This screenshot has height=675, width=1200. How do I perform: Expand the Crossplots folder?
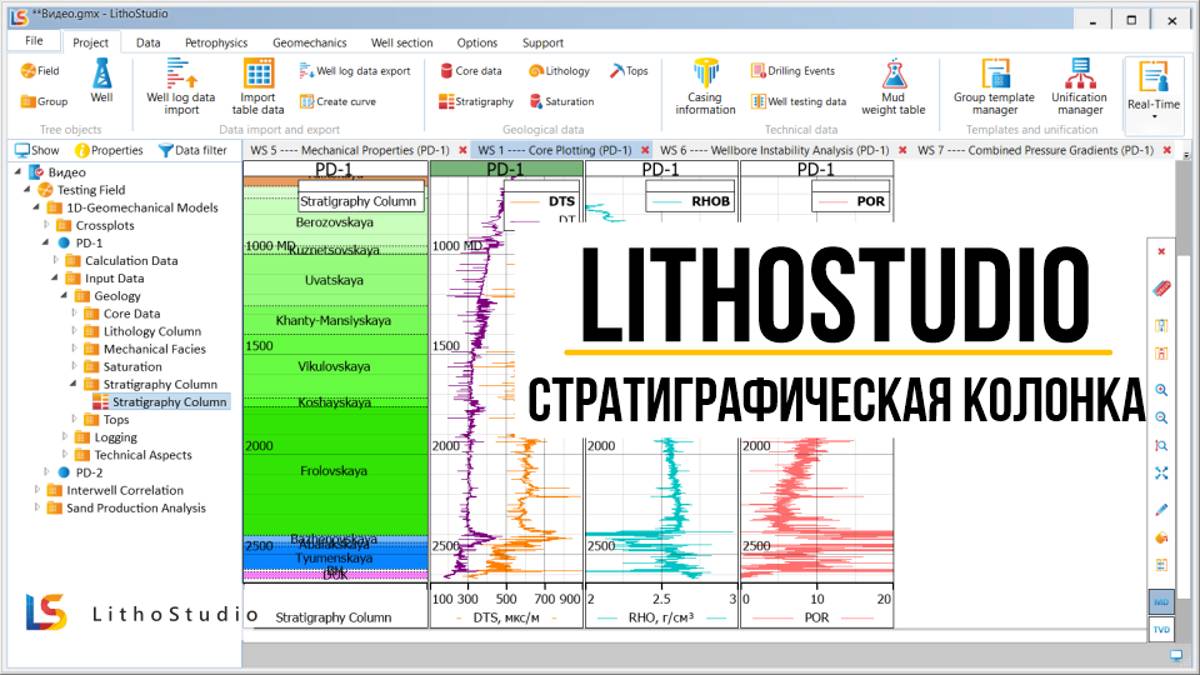tap(47, 225)
